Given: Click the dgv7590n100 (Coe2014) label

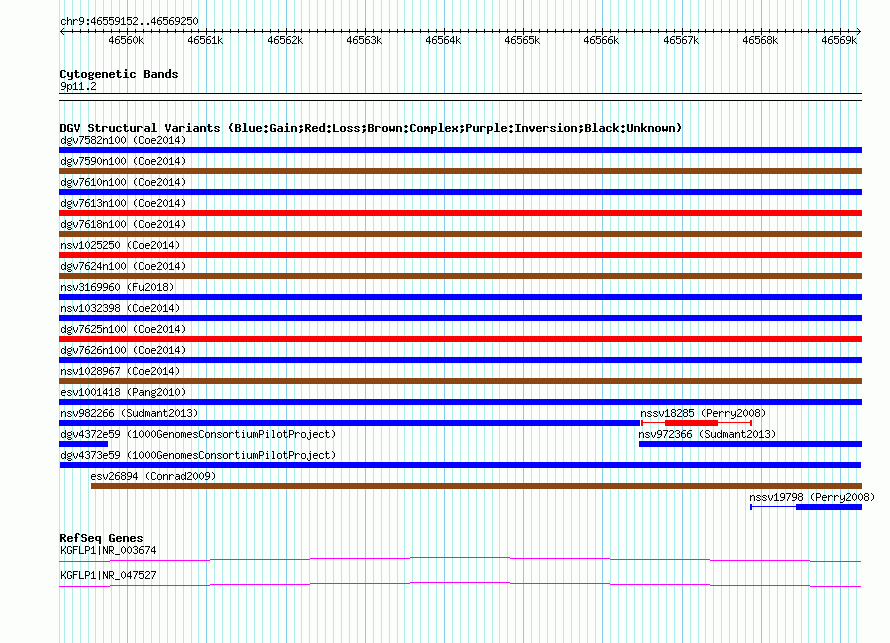Looking at the screenshot, I should coord(123,161).
